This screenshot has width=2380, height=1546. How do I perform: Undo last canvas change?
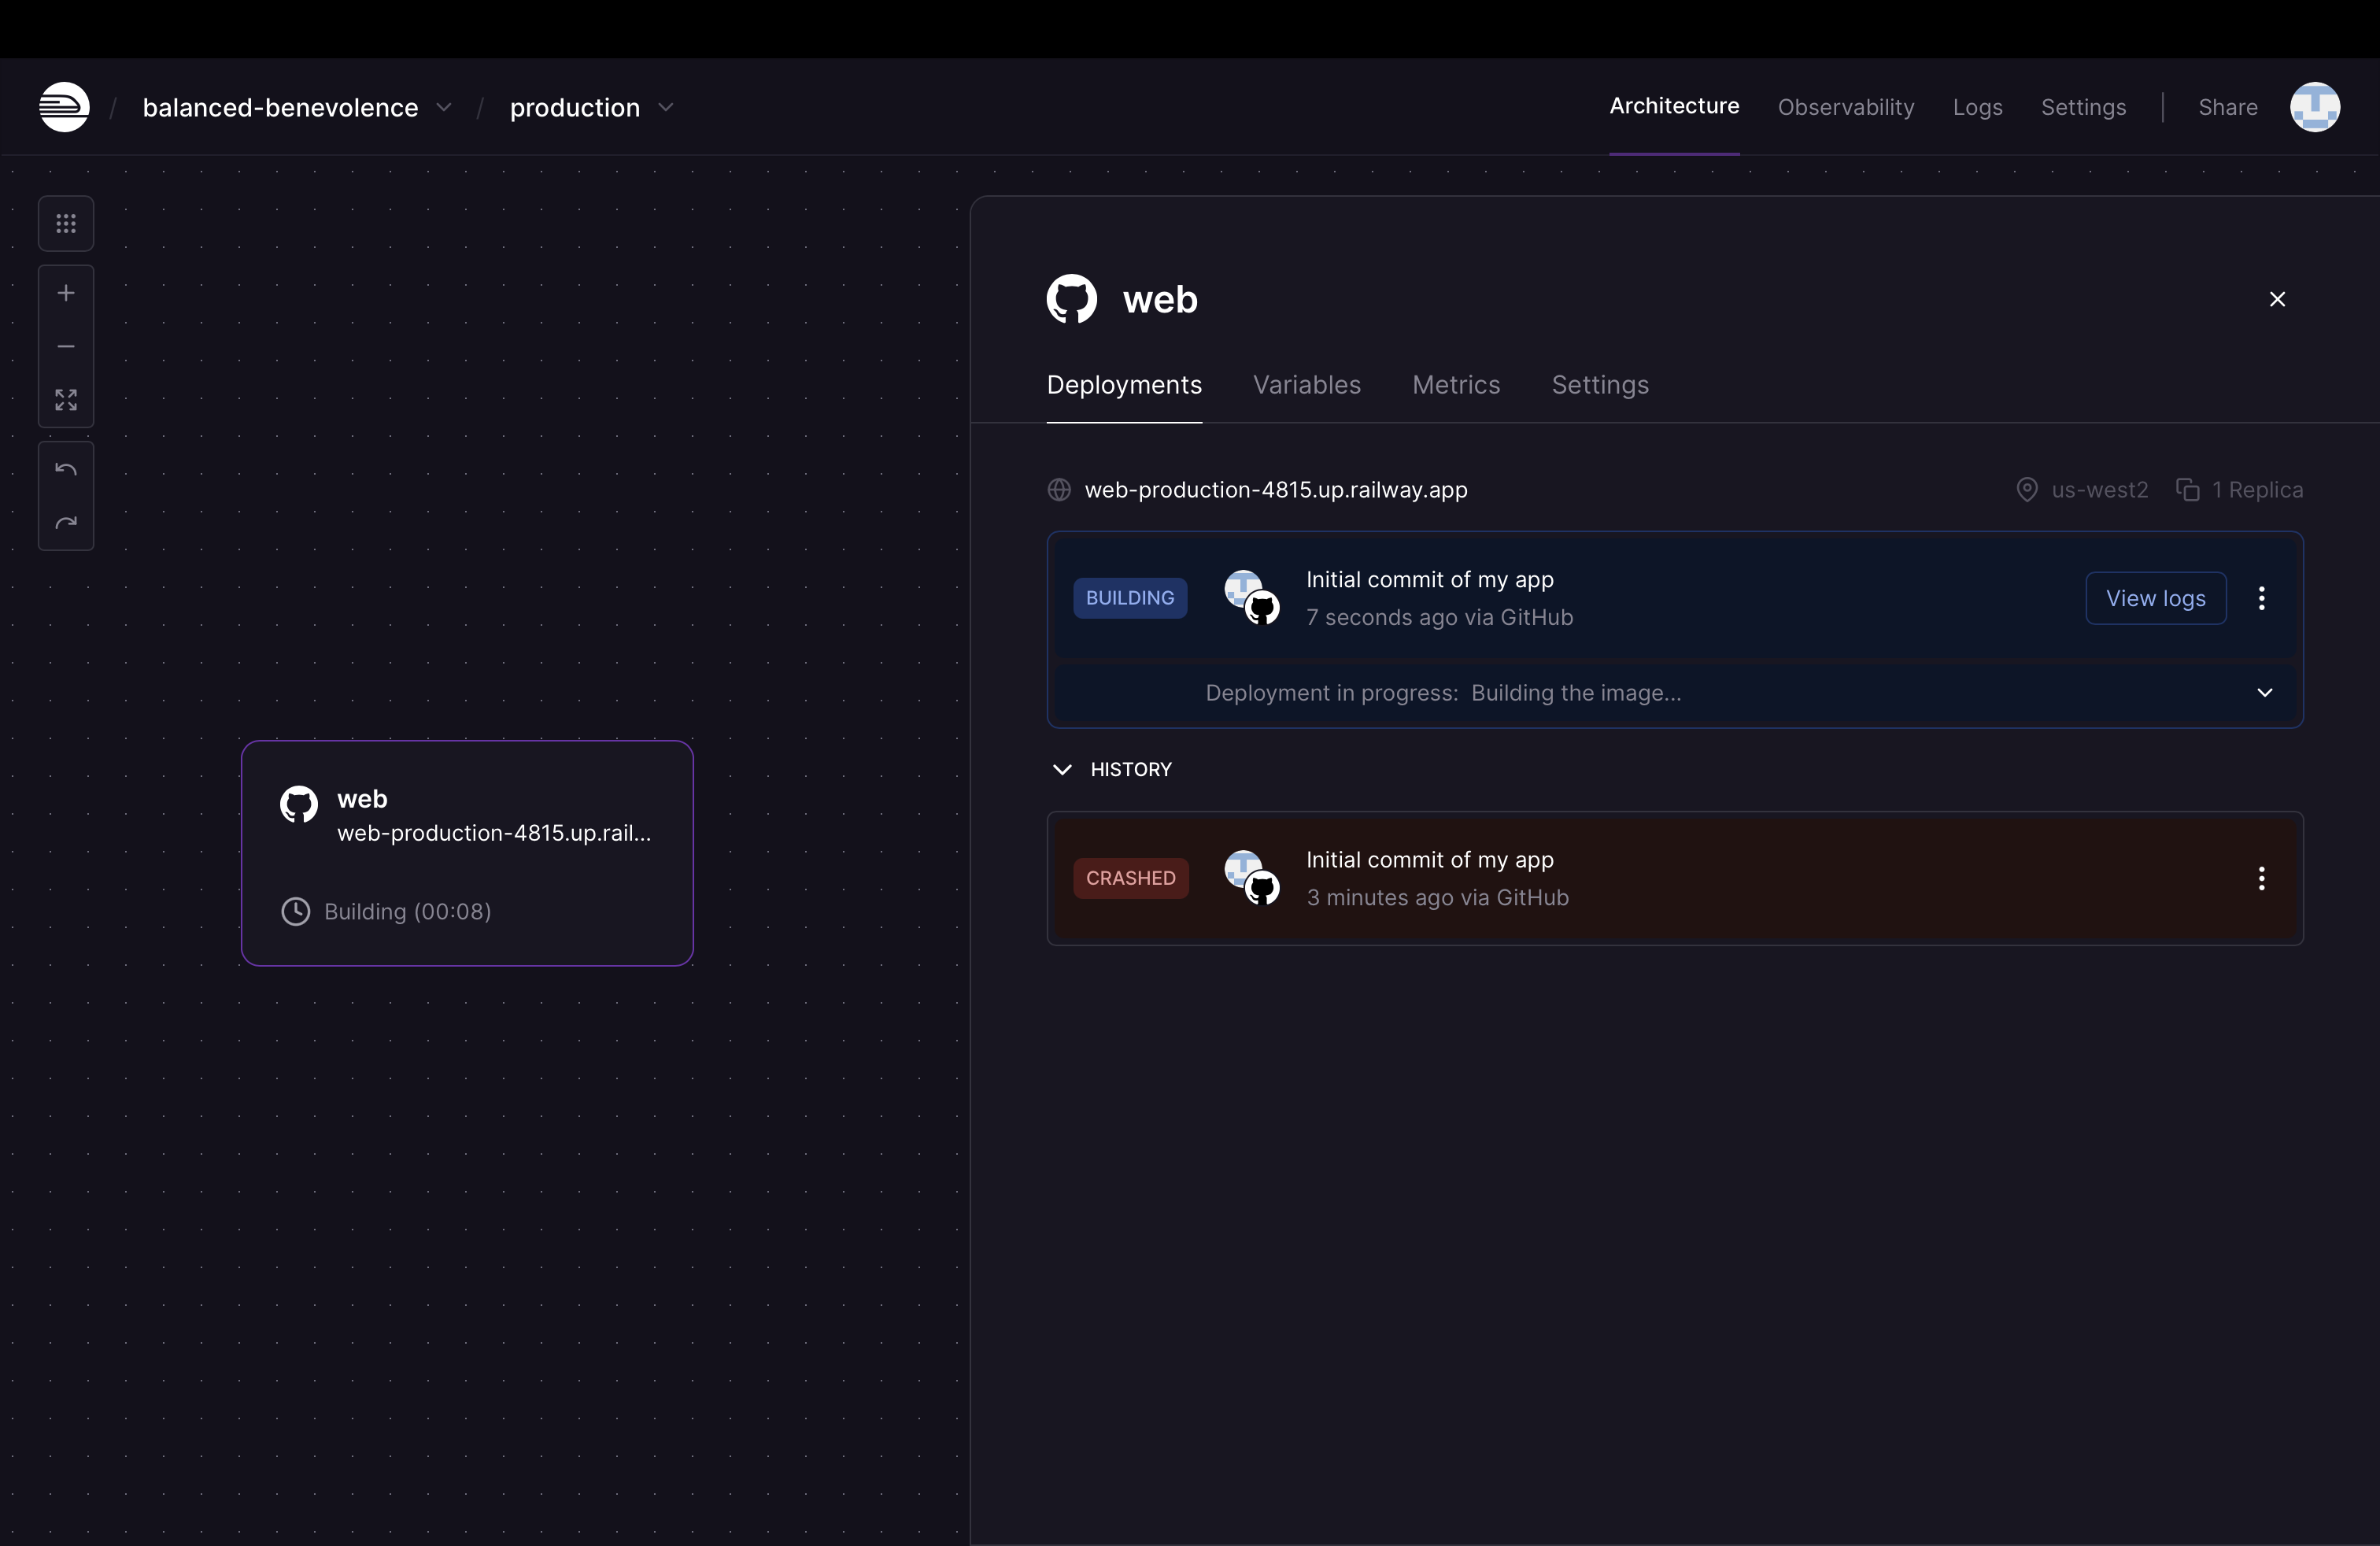tap(66, 469)
